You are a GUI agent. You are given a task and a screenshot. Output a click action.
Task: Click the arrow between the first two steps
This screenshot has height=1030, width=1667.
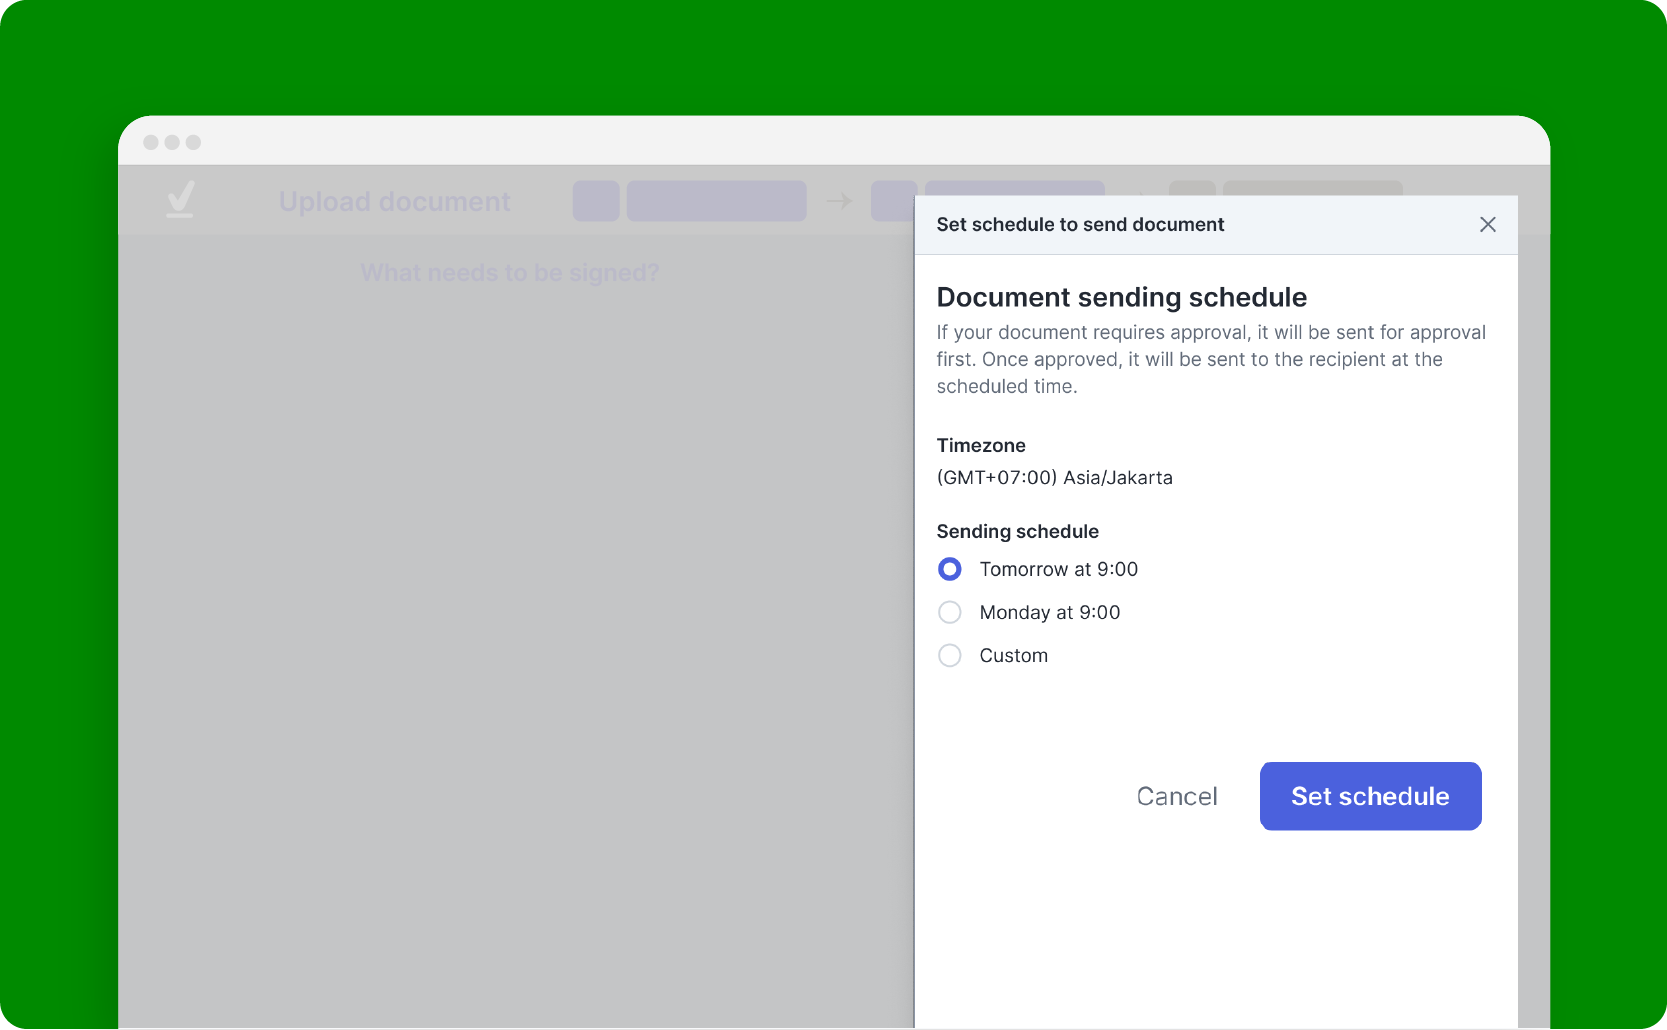(839, 202)
